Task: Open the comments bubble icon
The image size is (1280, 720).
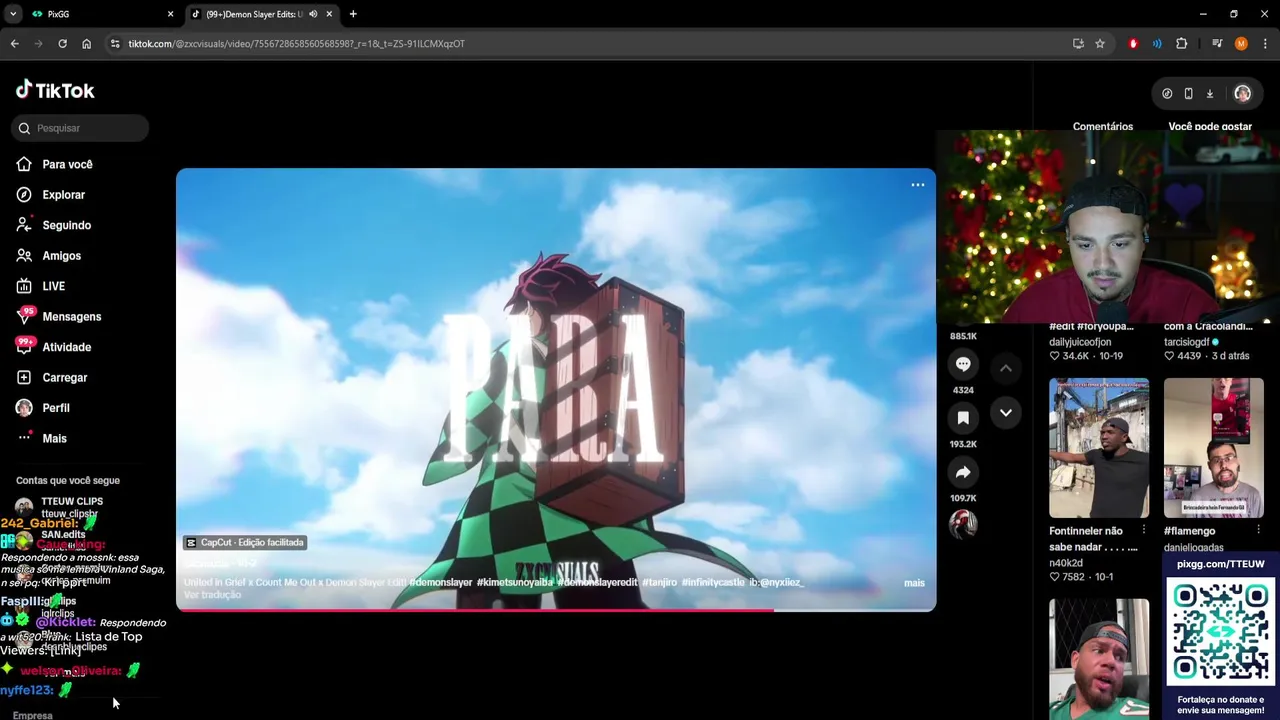Action: point(963,364)
